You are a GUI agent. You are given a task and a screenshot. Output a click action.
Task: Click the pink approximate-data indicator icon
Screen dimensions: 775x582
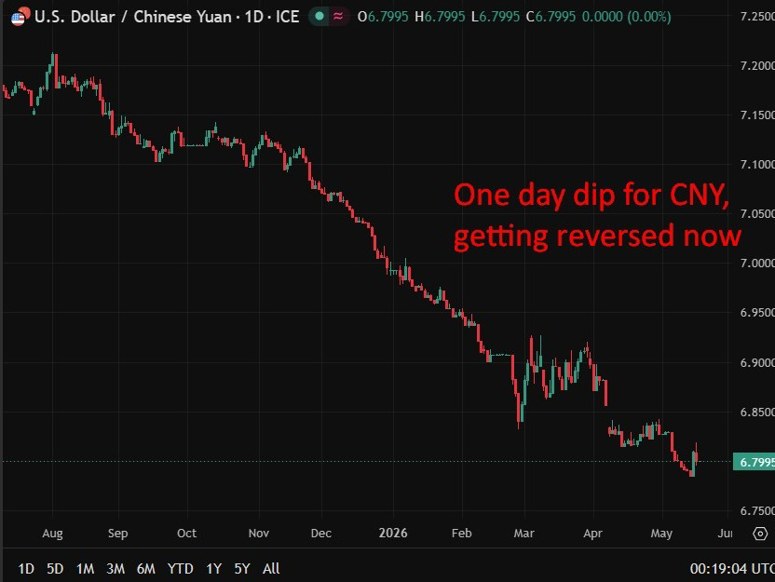(338, 16)
